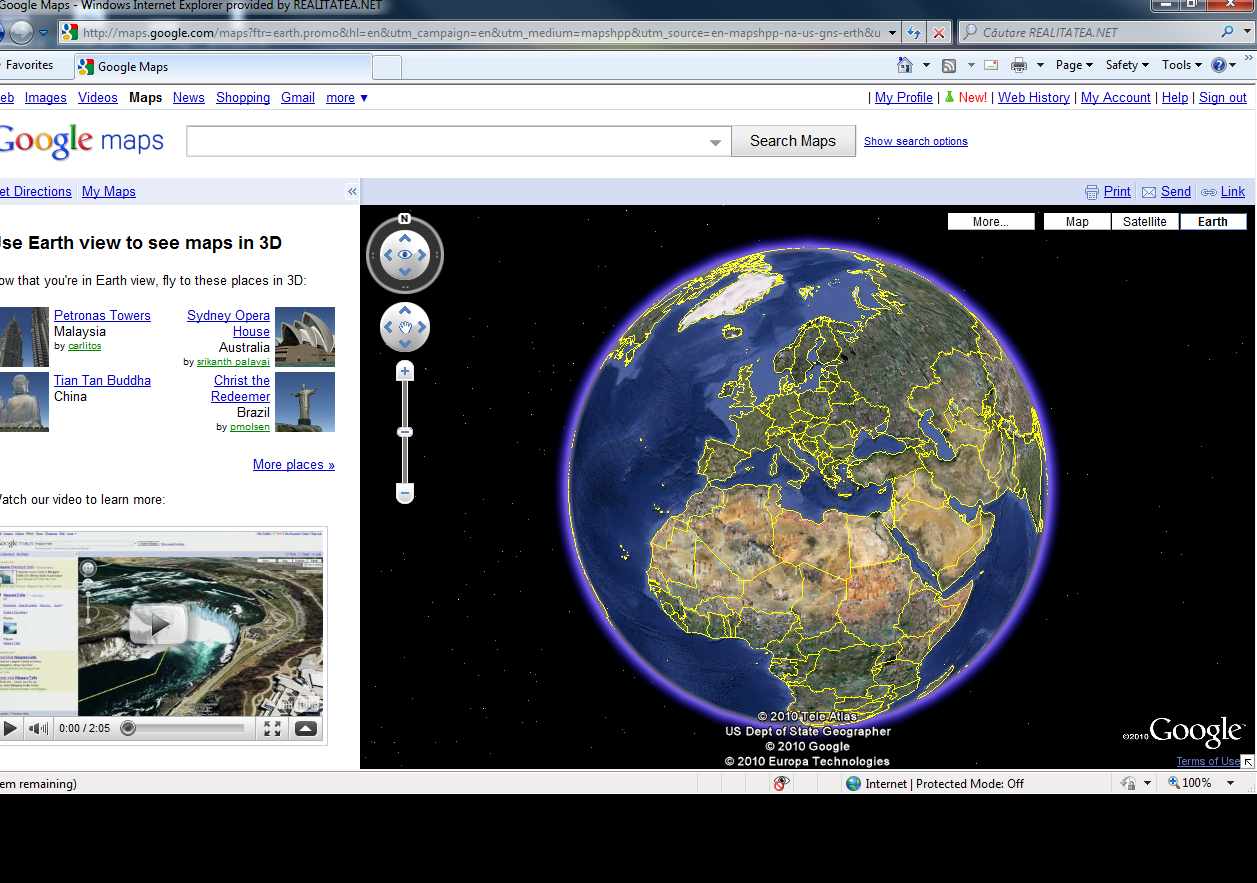Click the green labs flask New! icon
Viewport: 1257px width, 883px height.
click(949, 97)
